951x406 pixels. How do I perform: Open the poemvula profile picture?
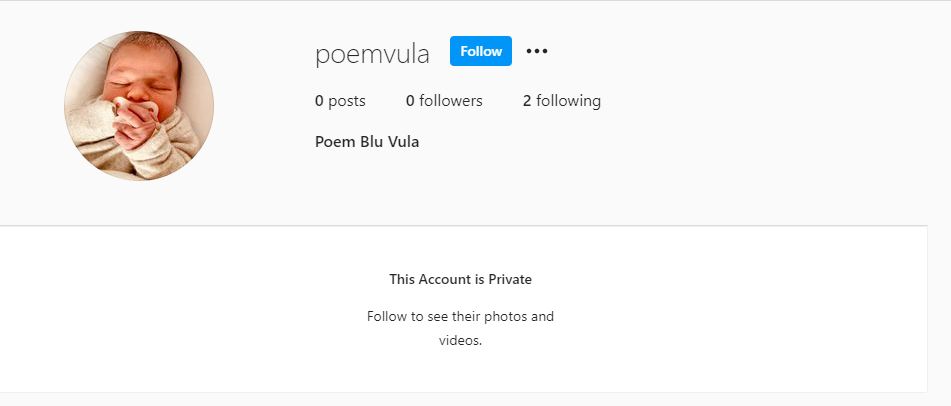[139, 106]
